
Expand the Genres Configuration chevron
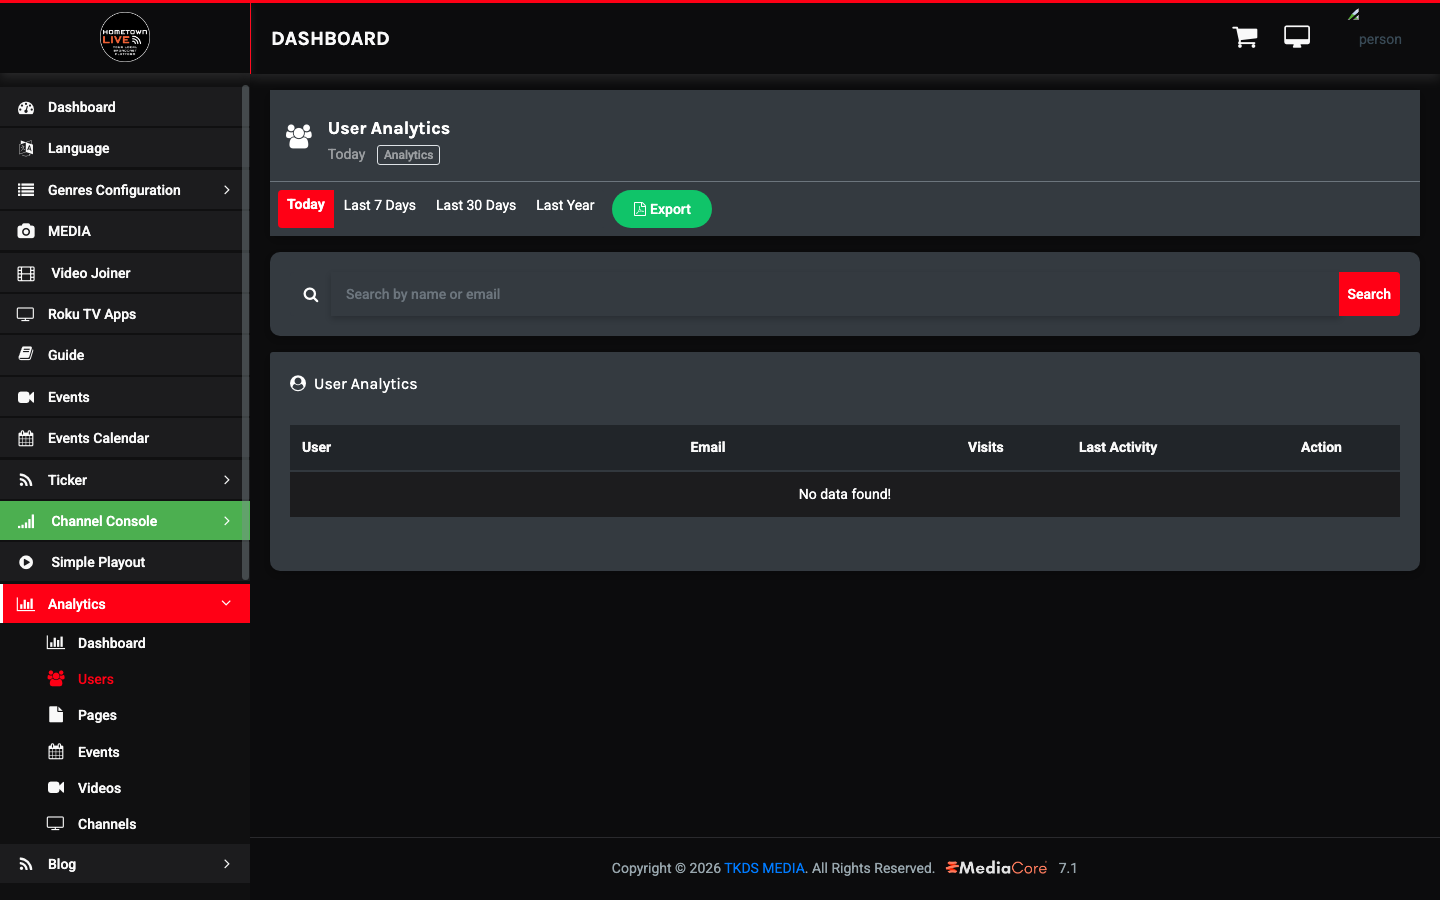[227, 190]
